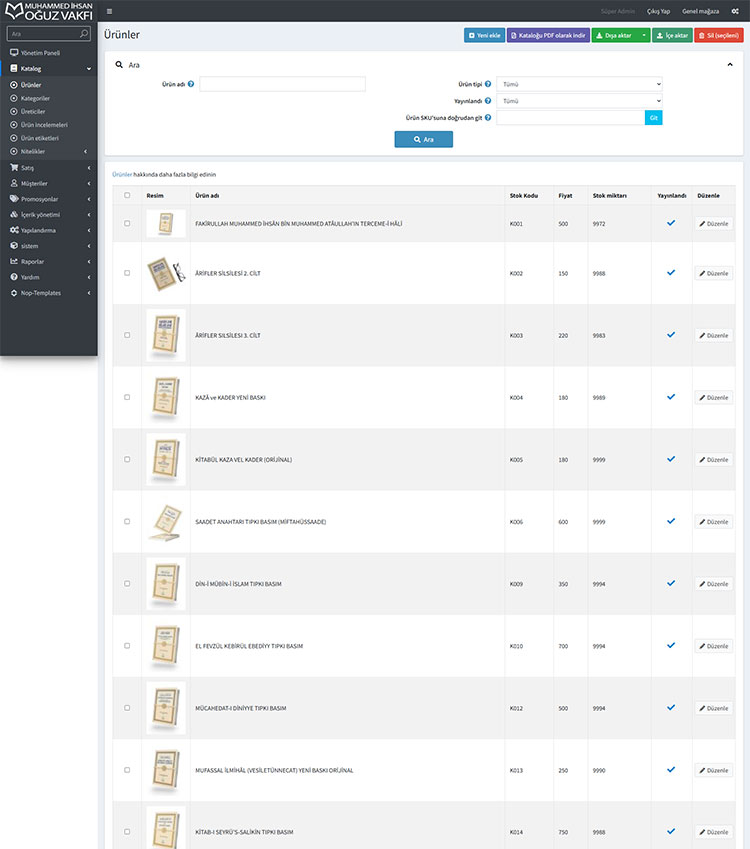
Task: Open Ürün etiketleri in the sidebar
Action: (x=49, y=138)
